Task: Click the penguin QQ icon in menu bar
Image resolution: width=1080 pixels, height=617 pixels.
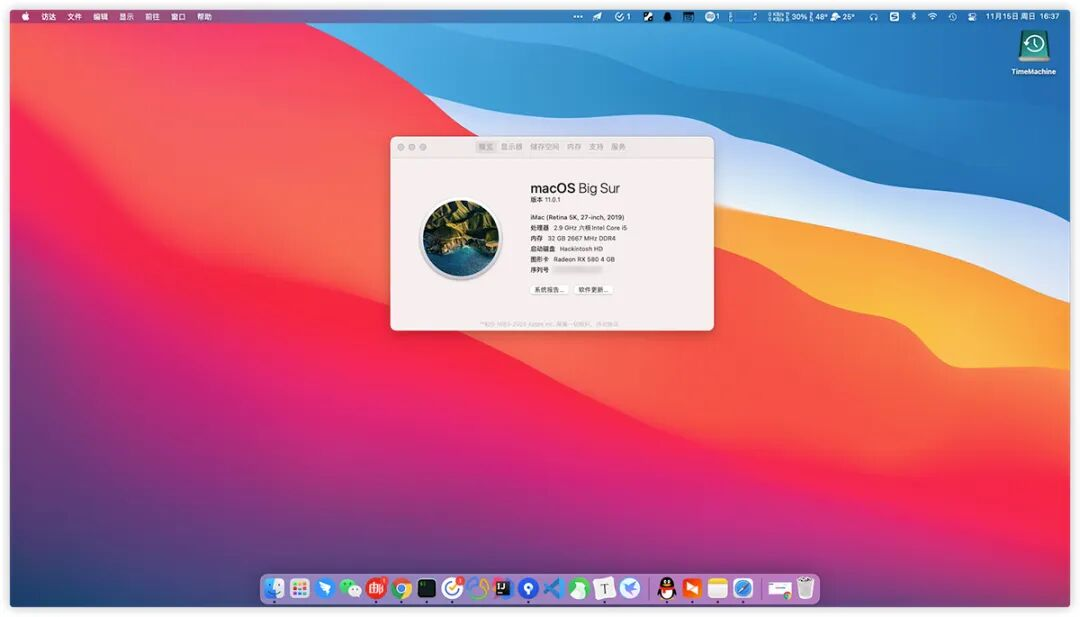Action: pyautogui.click(x=667, y=17)
